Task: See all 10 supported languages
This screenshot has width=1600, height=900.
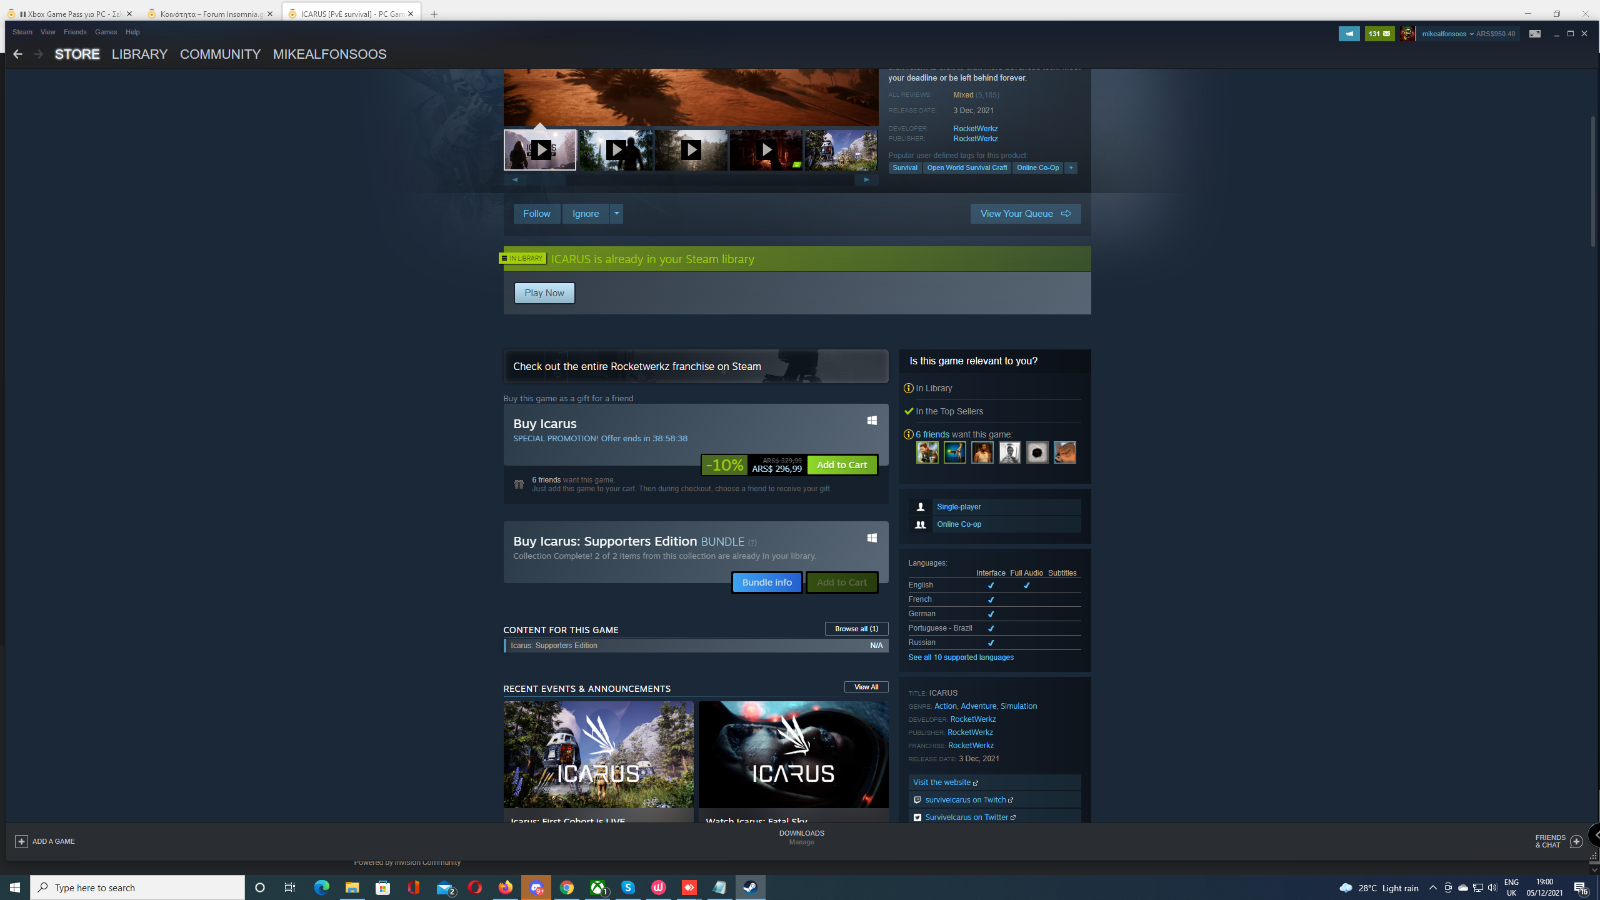Action: (961, 657)
